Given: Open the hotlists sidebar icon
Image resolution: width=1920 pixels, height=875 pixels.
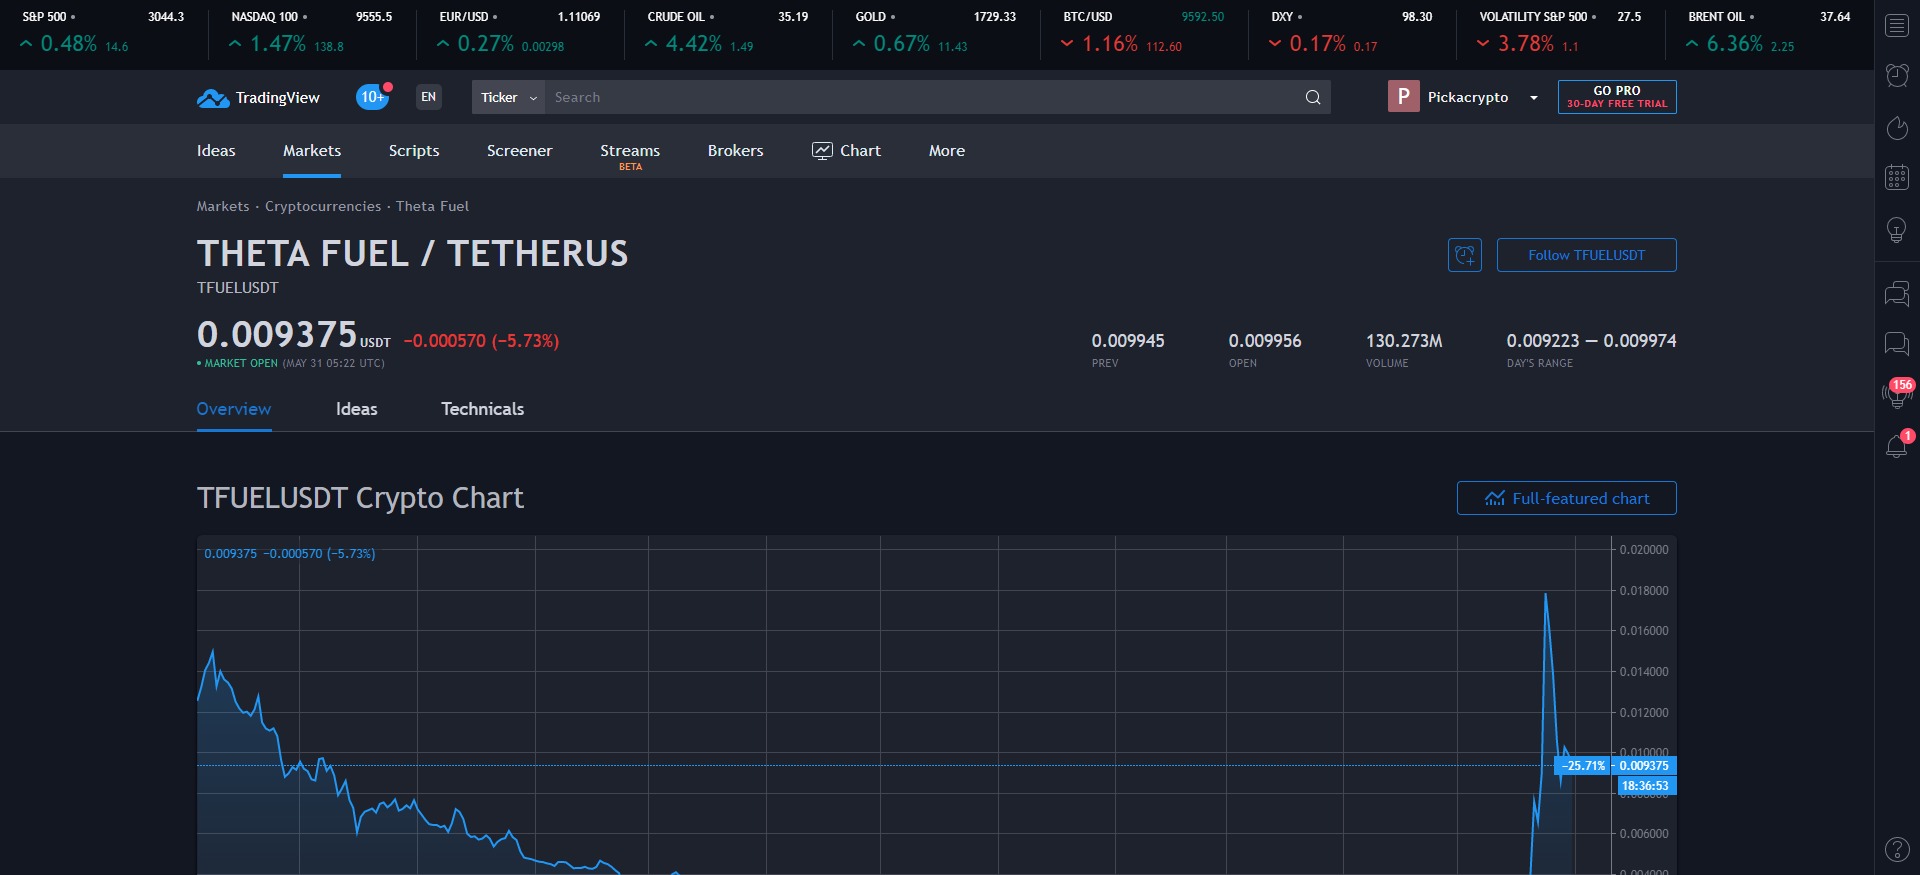Looking at the screenshot, I should (1897, 127).
